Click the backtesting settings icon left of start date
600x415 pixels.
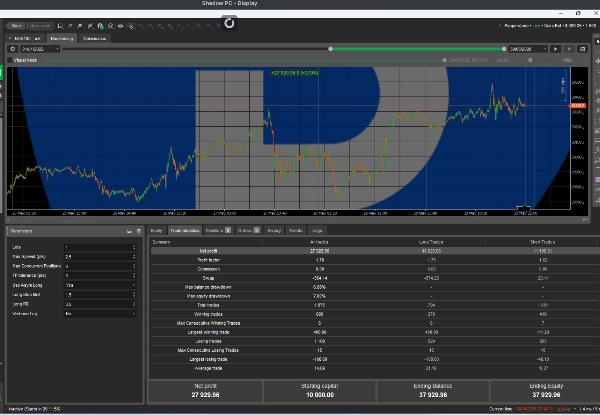click(13, 49)
